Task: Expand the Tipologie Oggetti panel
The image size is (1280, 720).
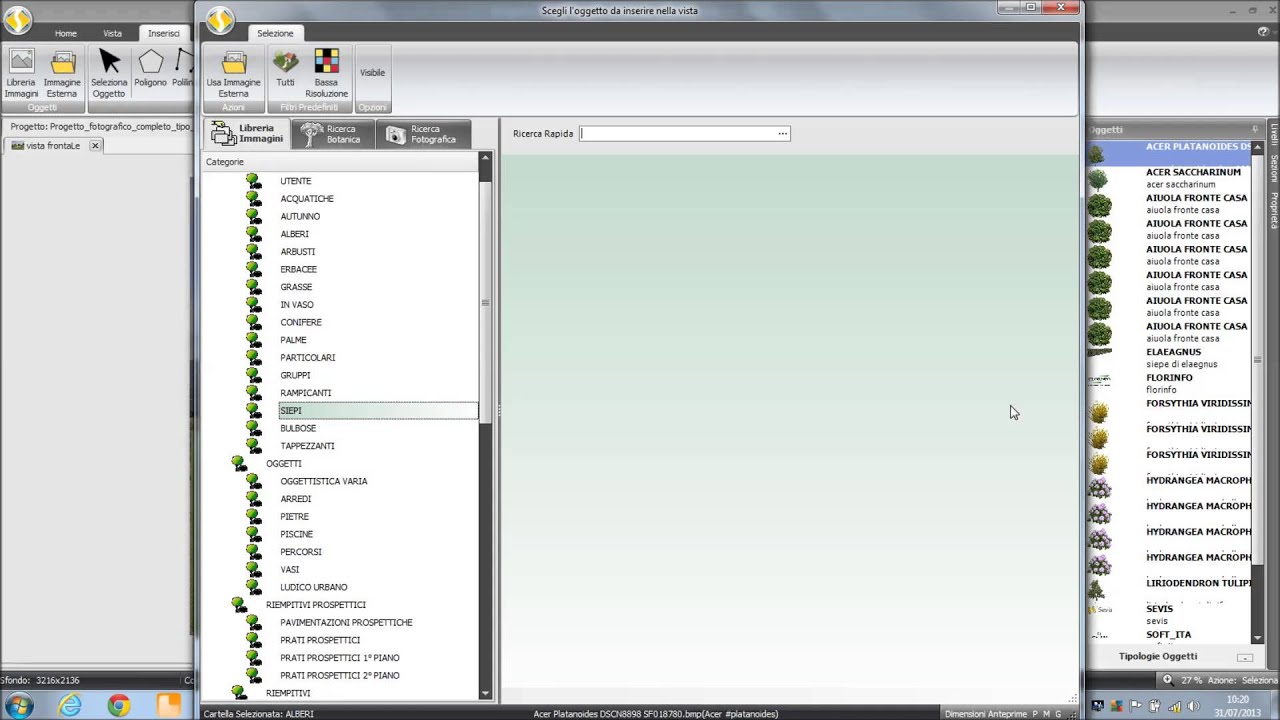Action: (1244, 657)
